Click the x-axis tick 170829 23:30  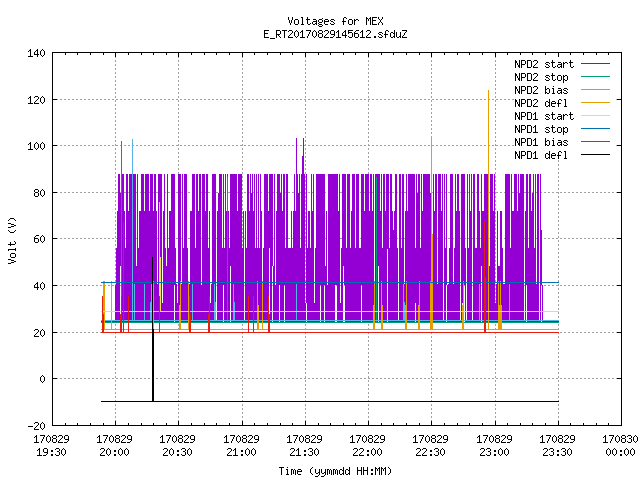pos(557,446)
